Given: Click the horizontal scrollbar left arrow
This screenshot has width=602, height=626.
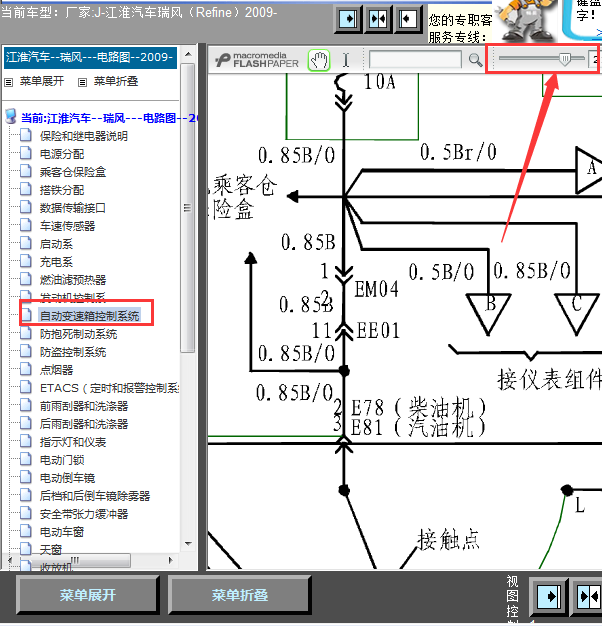Looking at the screenshot, I should click(10, 560).
